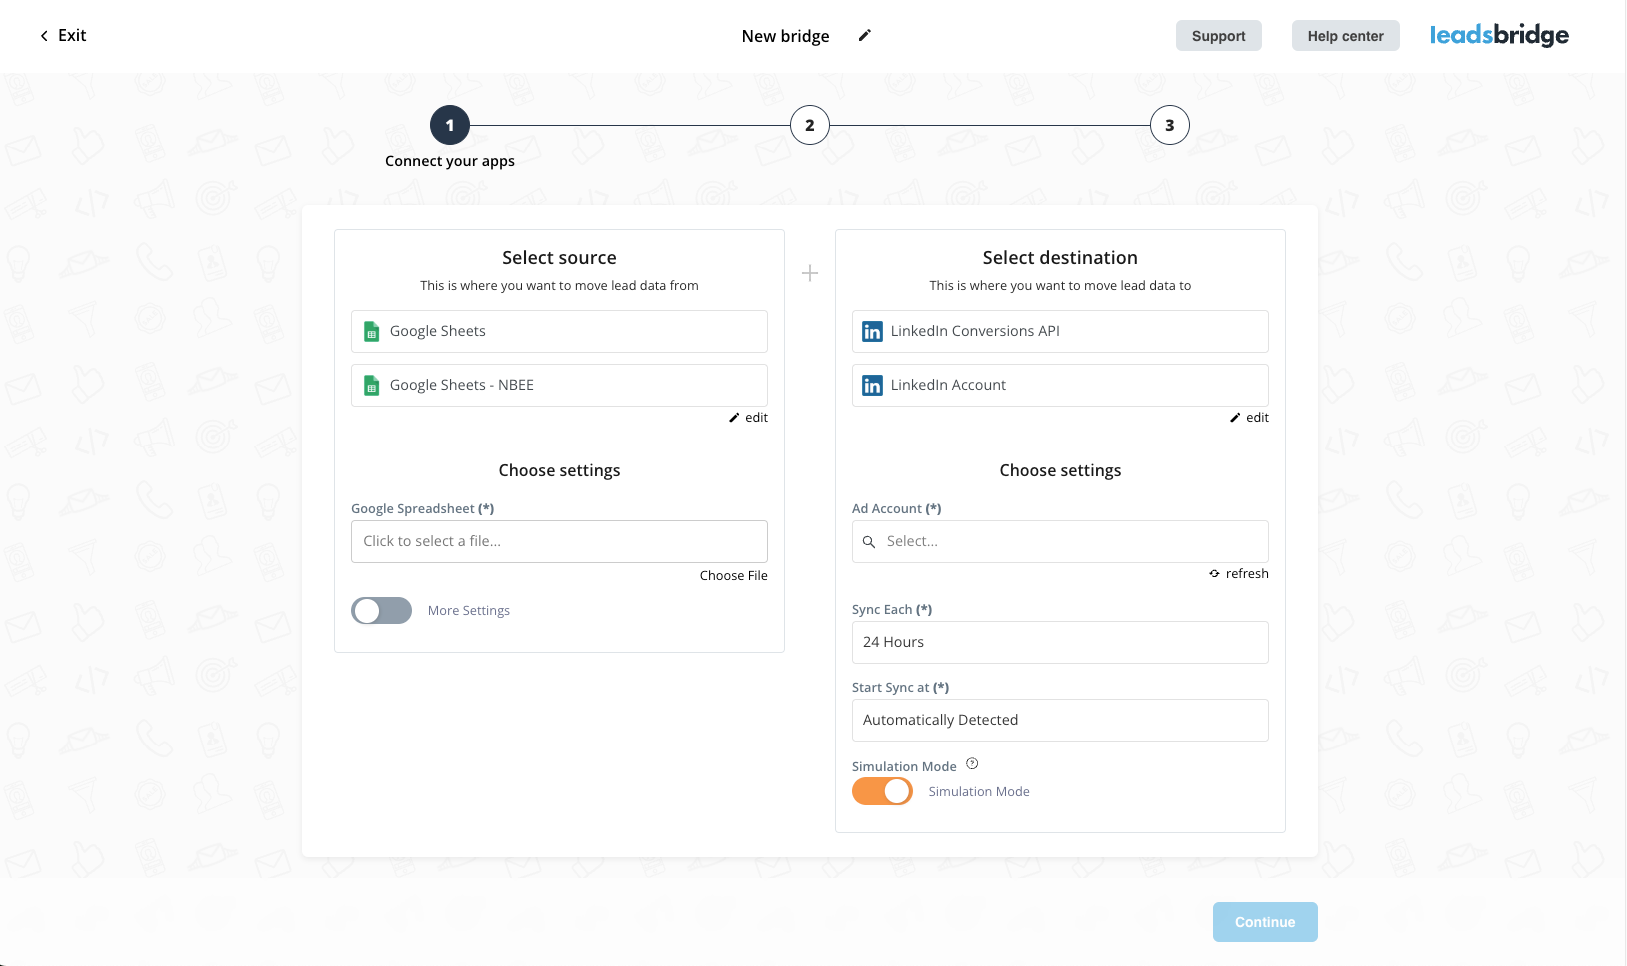This screenshot has width=1627, height=966.
Task: Click the Simulation Mode help question icon
Action: point(972,764)
